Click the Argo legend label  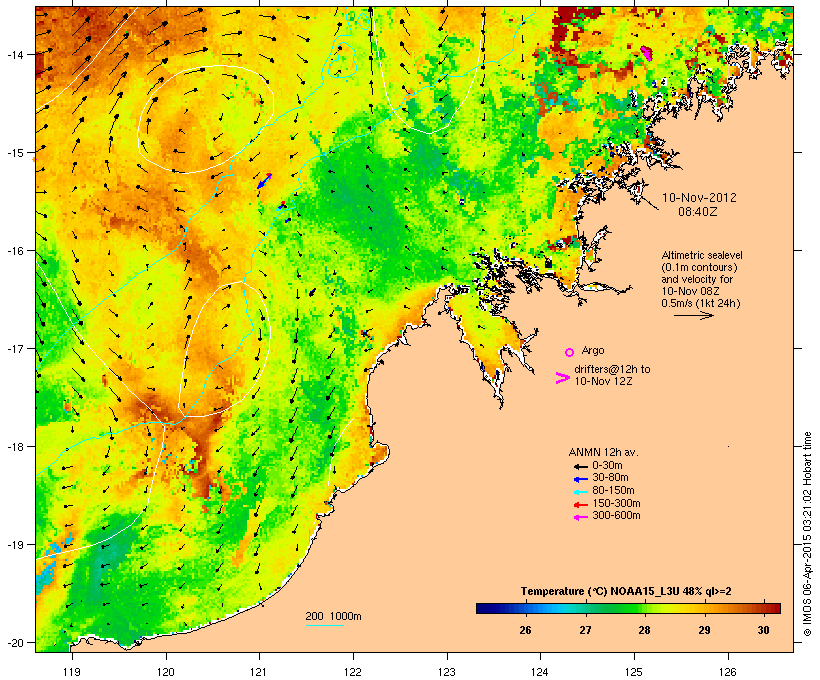click(x=593, y=350)
